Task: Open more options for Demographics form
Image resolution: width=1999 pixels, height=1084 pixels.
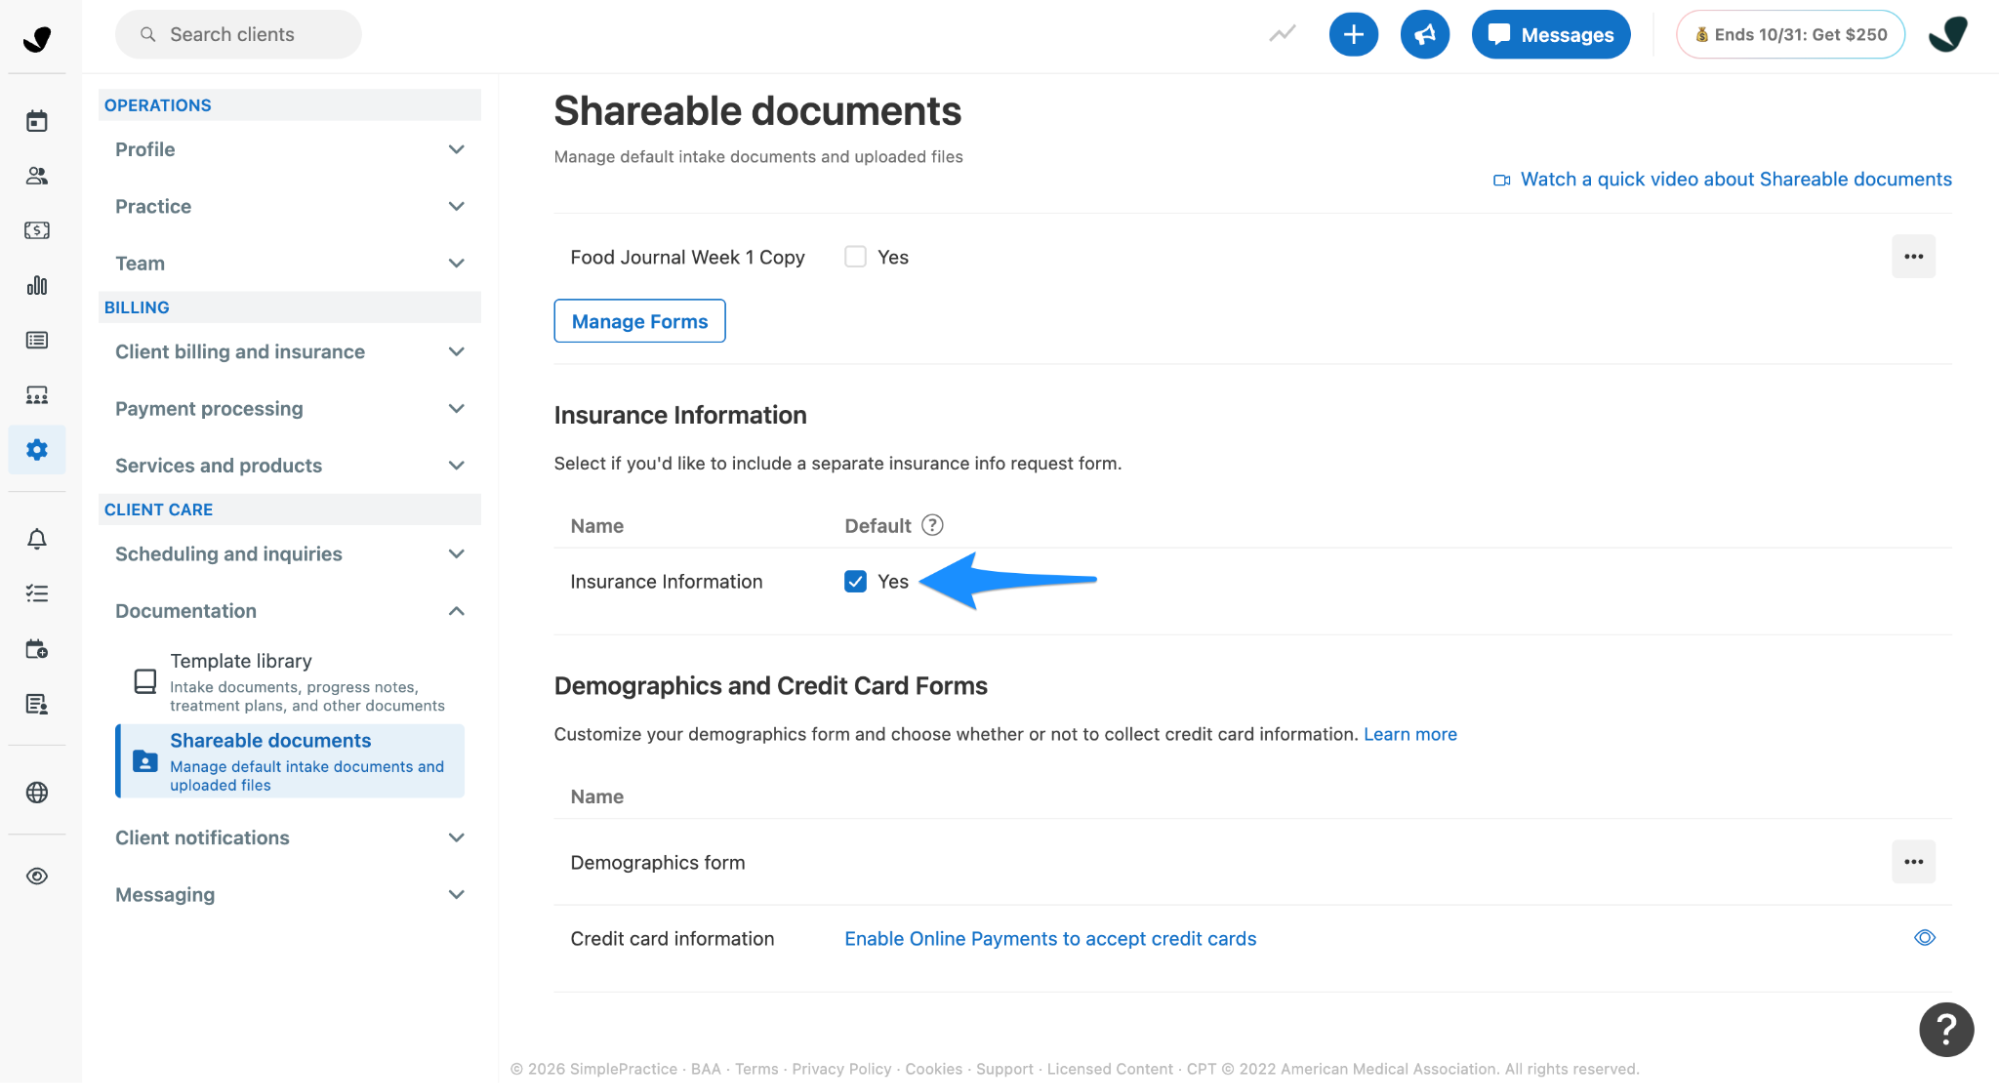Action: pos(1914,862)
